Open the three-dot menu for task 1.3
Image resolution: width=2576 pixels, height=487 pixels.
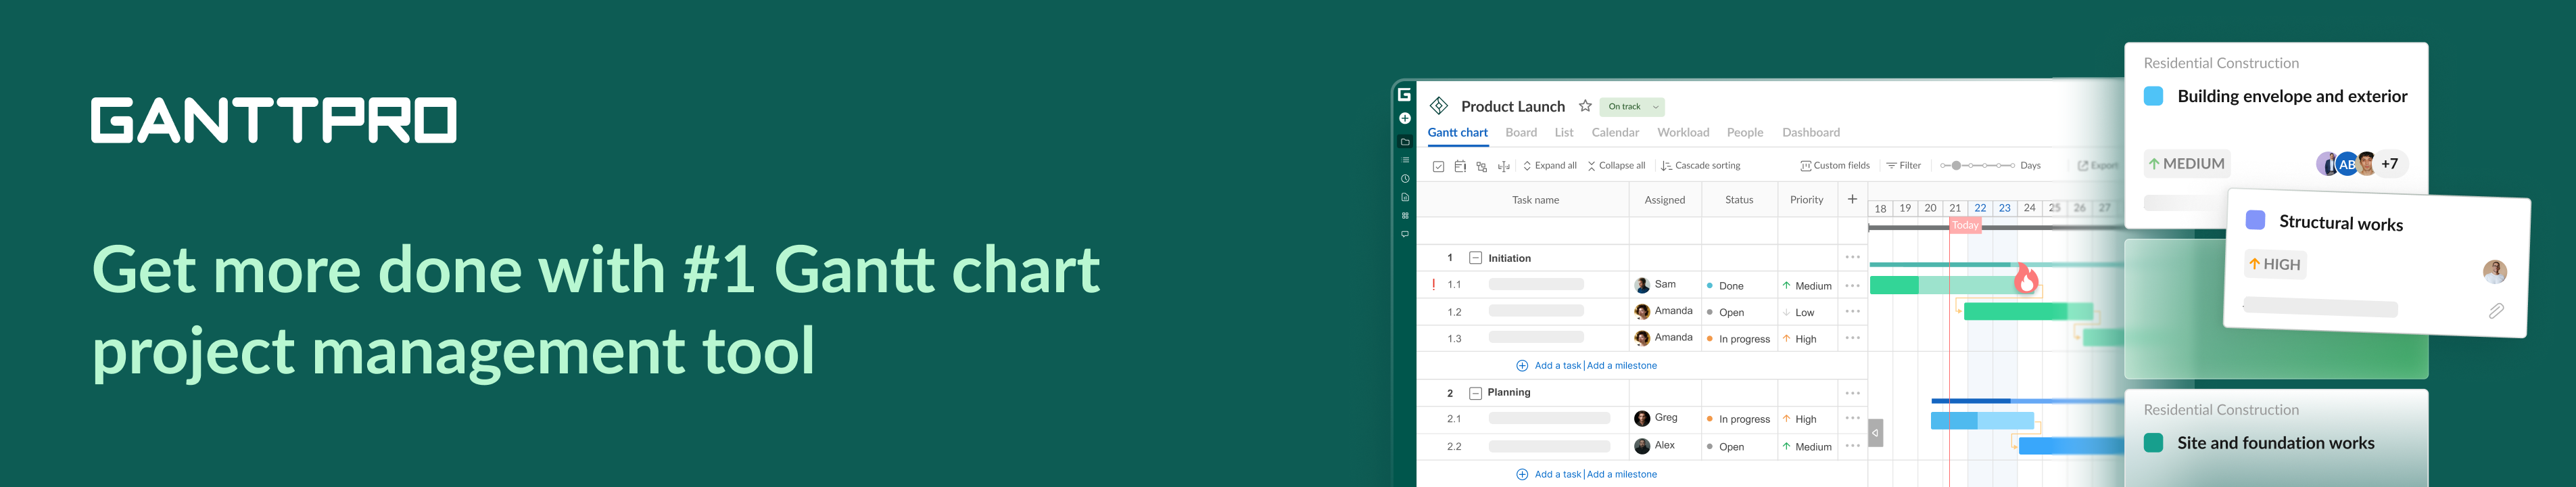click(1852, 338)
